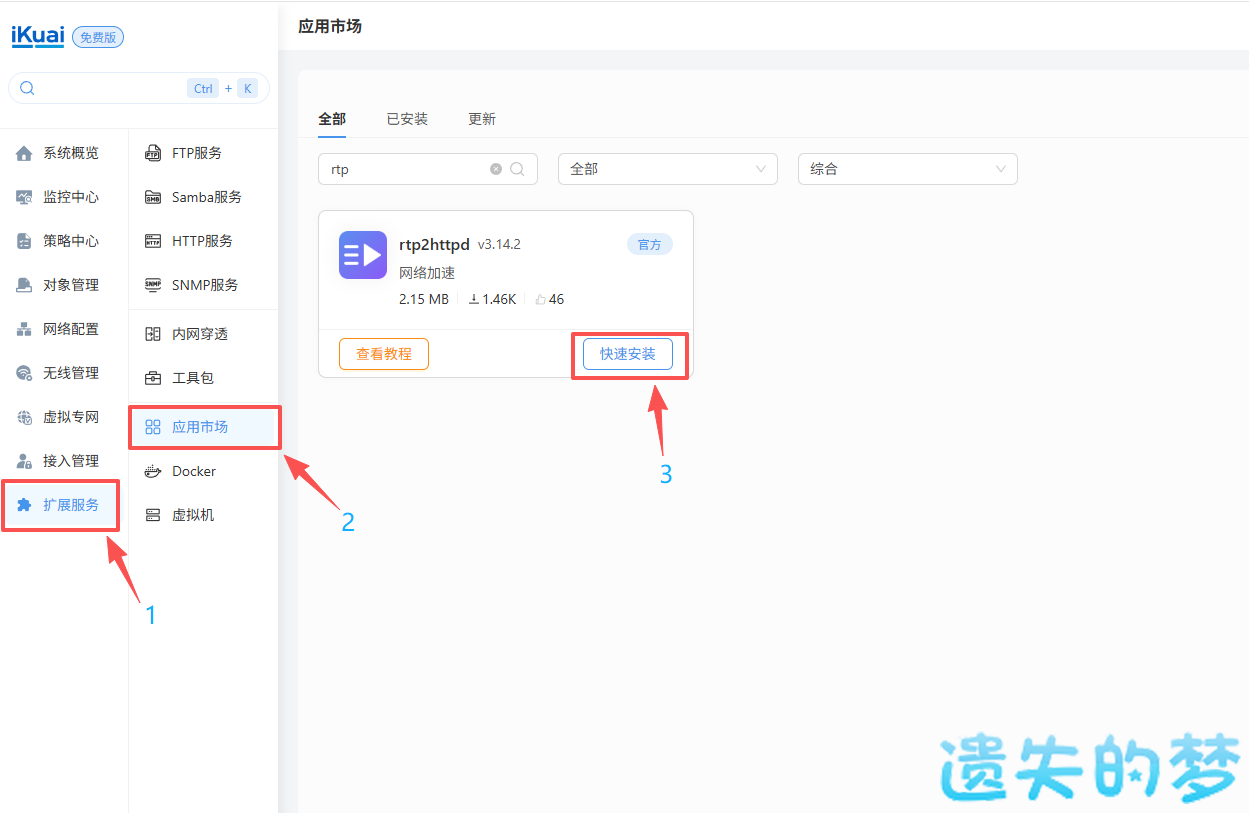This screenshot has height=813, width=1249.
Task: Click the 扩展服务 puzzle icon
Action: coord(24,505)
